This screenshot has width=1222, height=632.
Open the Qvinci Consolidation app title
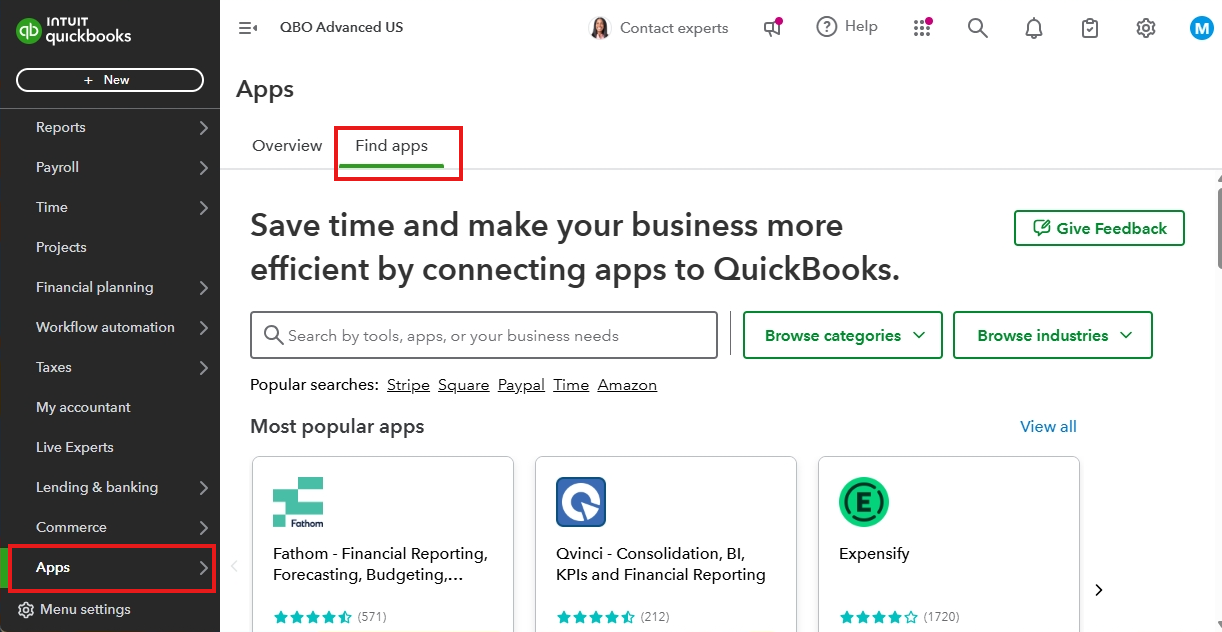tap(661, 564)
